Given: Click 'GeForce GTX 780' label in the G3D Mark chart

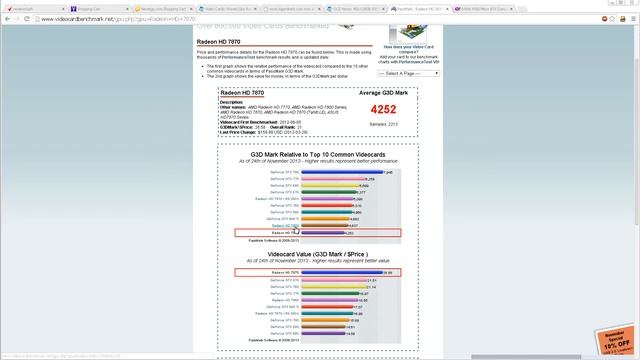Looking at the screenshot, I should point(284,172).
